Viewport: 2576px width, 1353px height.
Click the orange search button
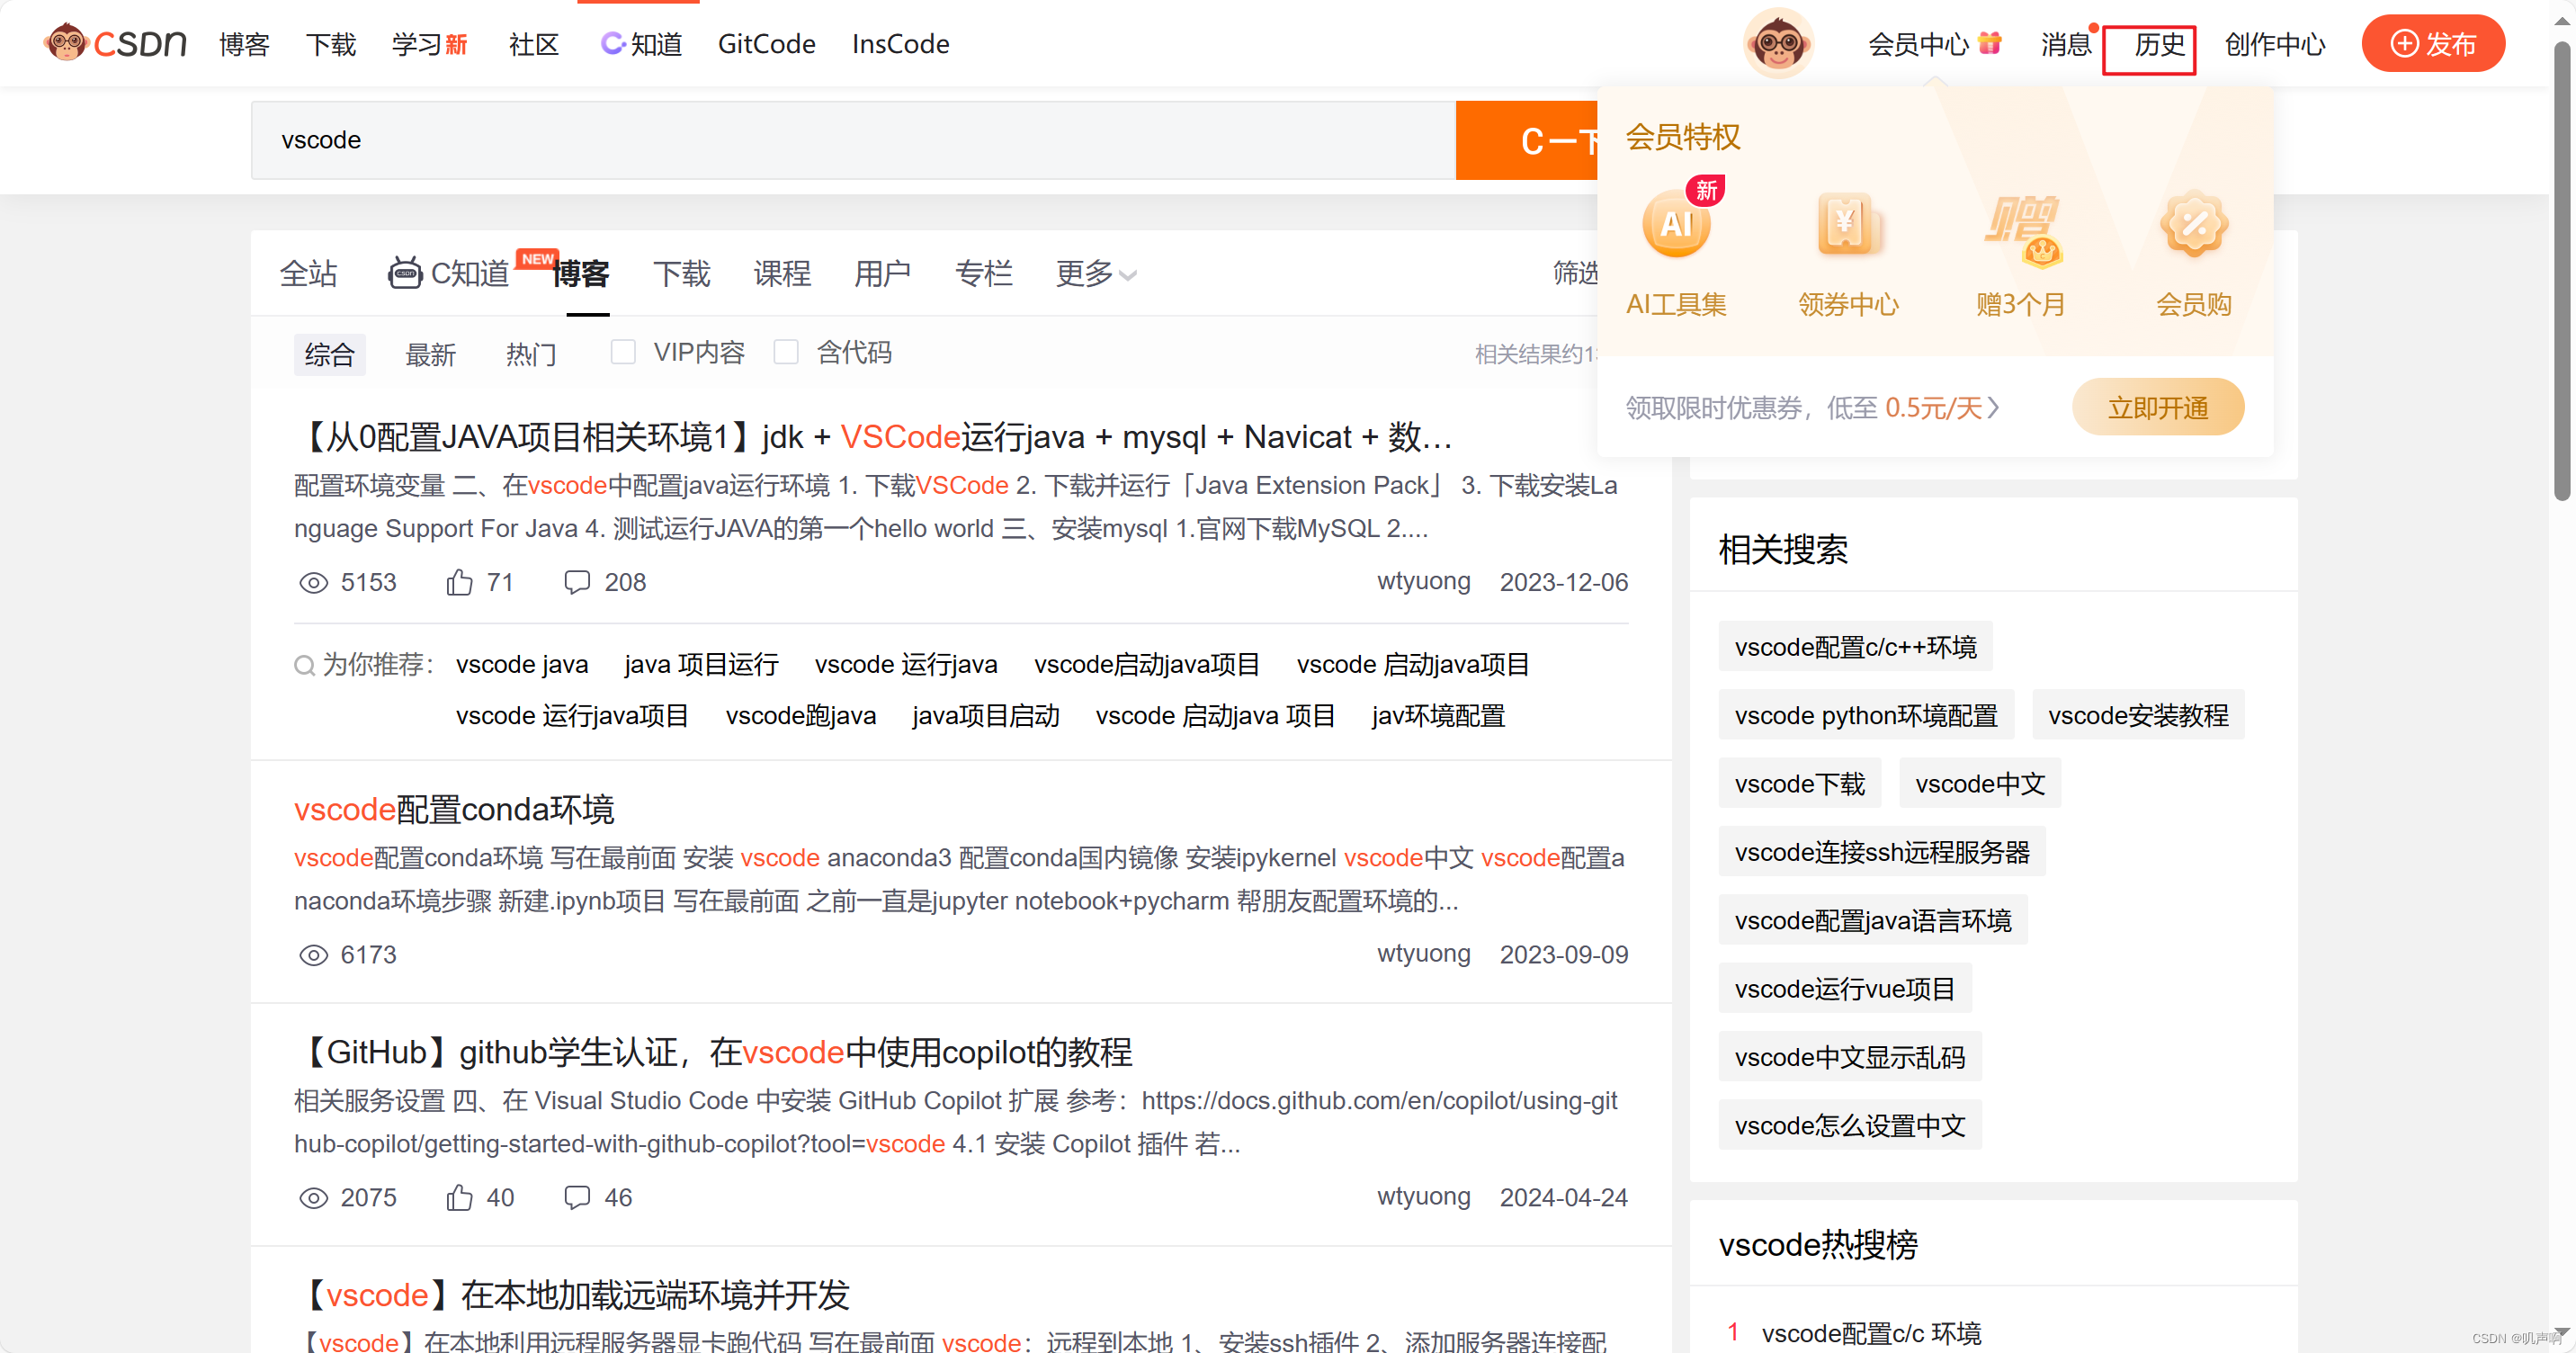click(x=1526, y=140)
